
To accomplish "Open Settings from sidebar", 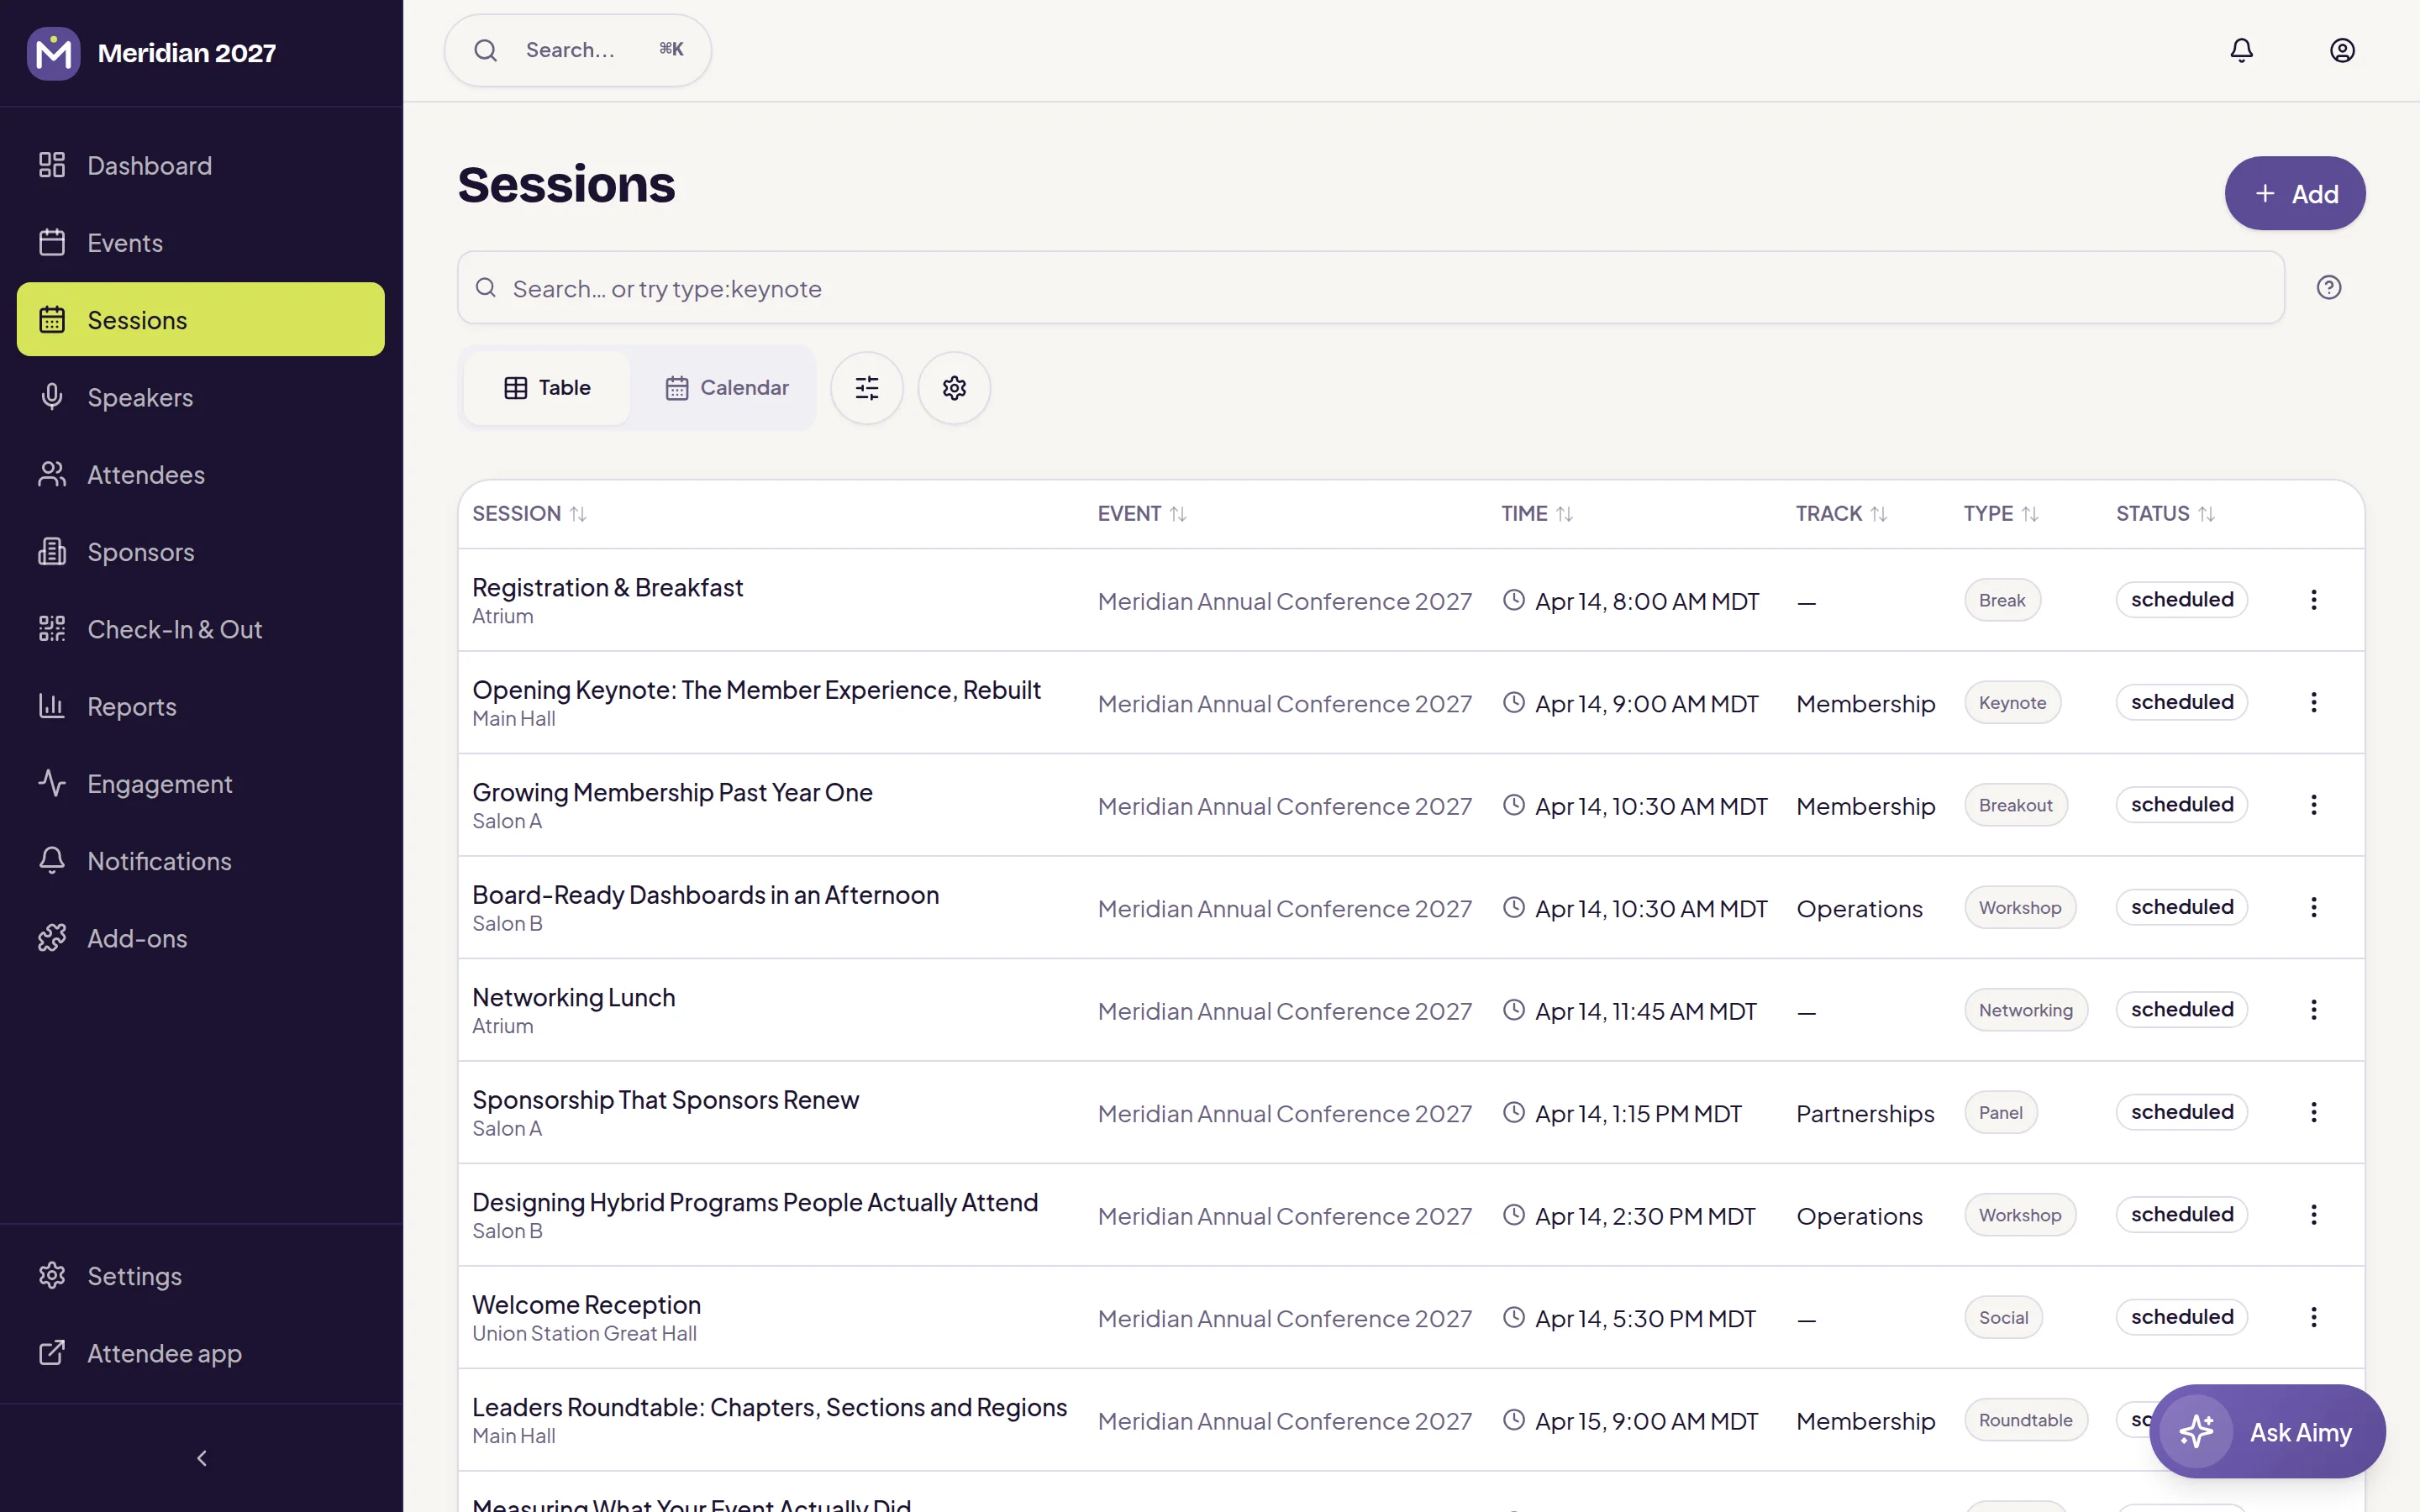I will click(x=201, y=1276).
